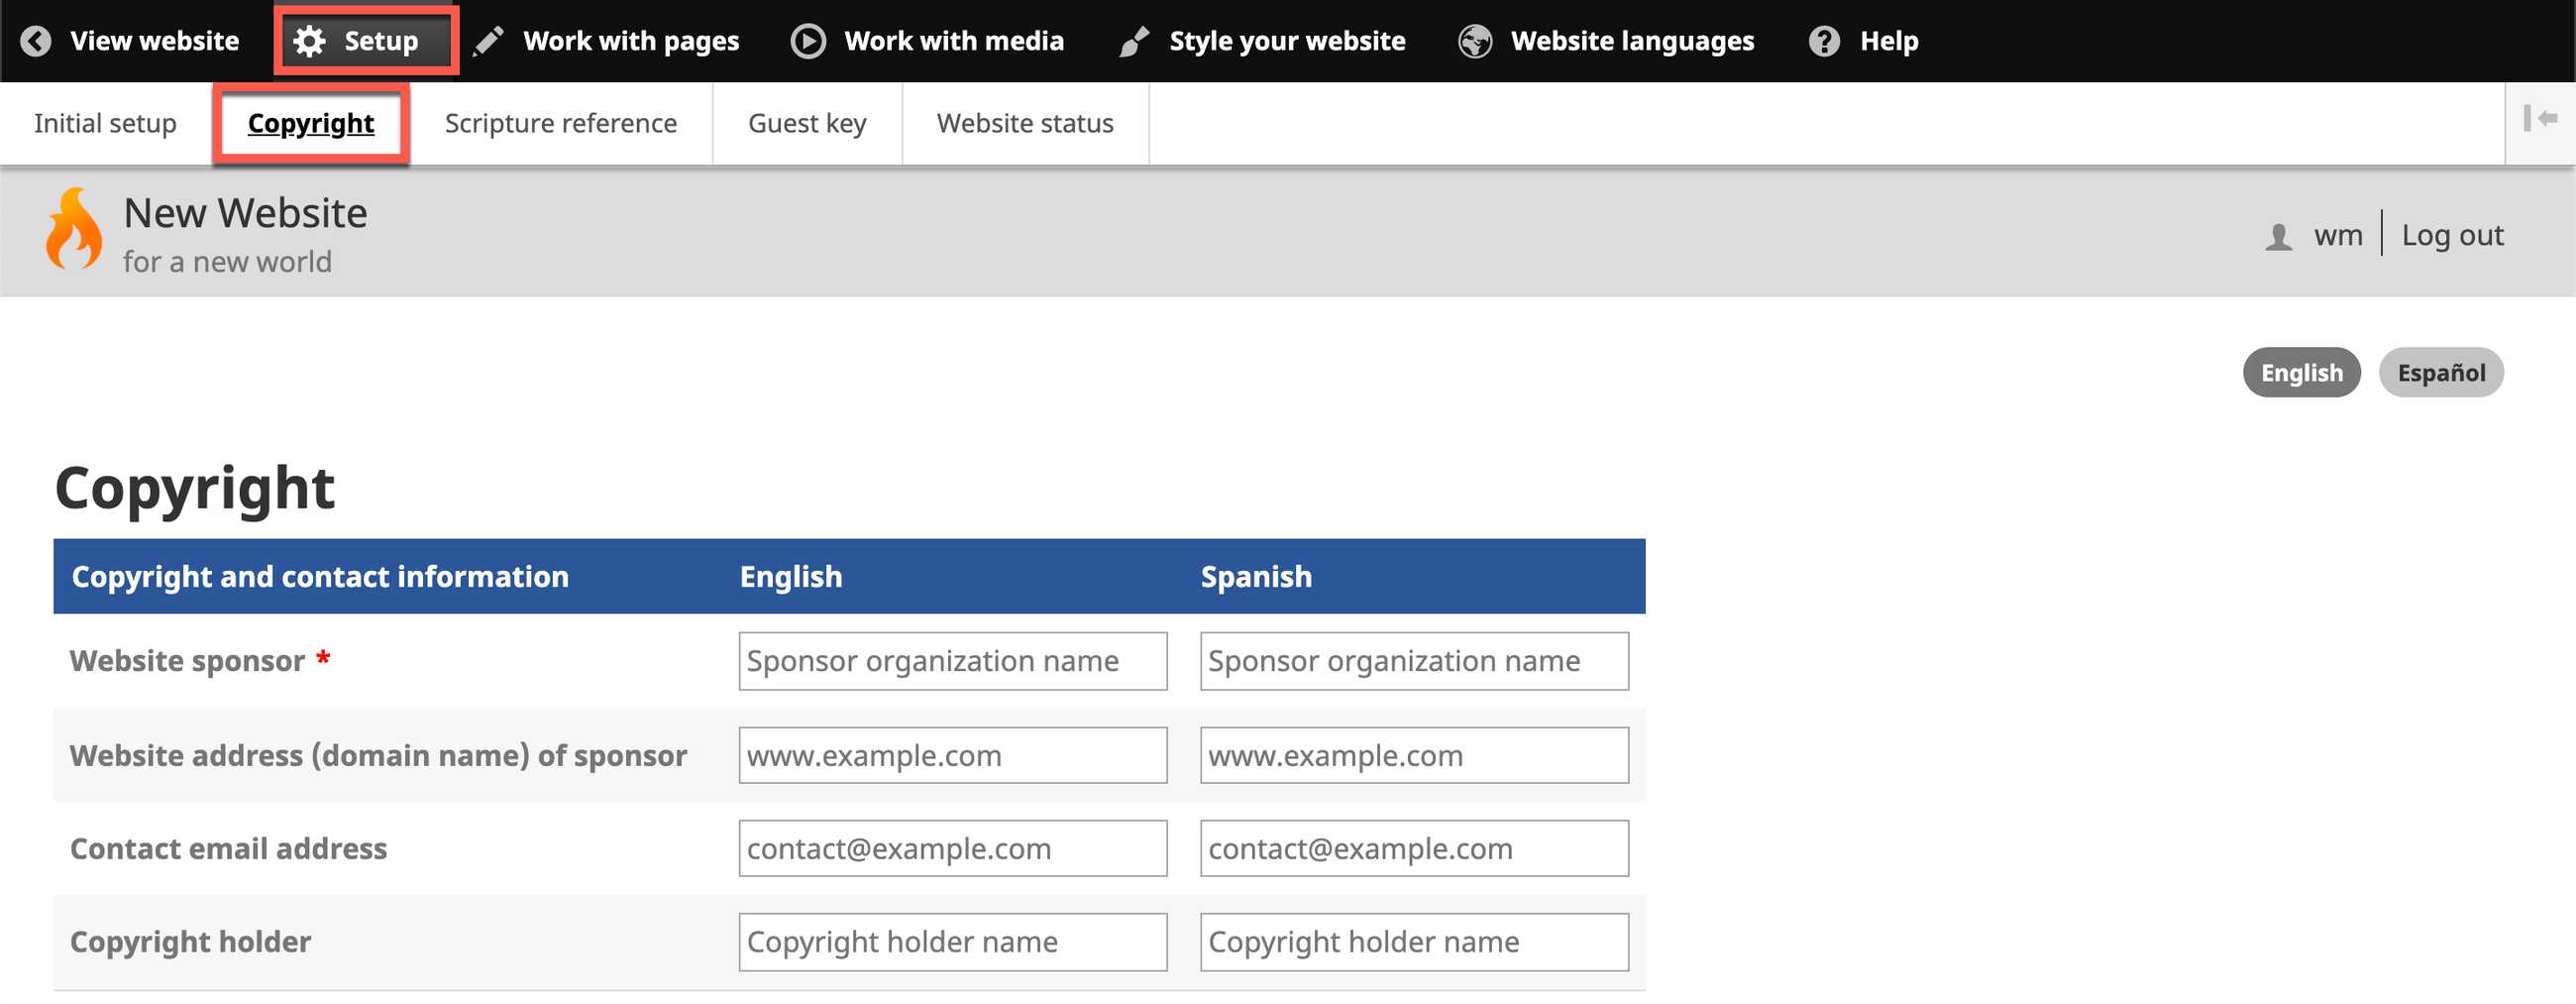Select the English language toggle
The image size is (2576, 1004).
2301,373
